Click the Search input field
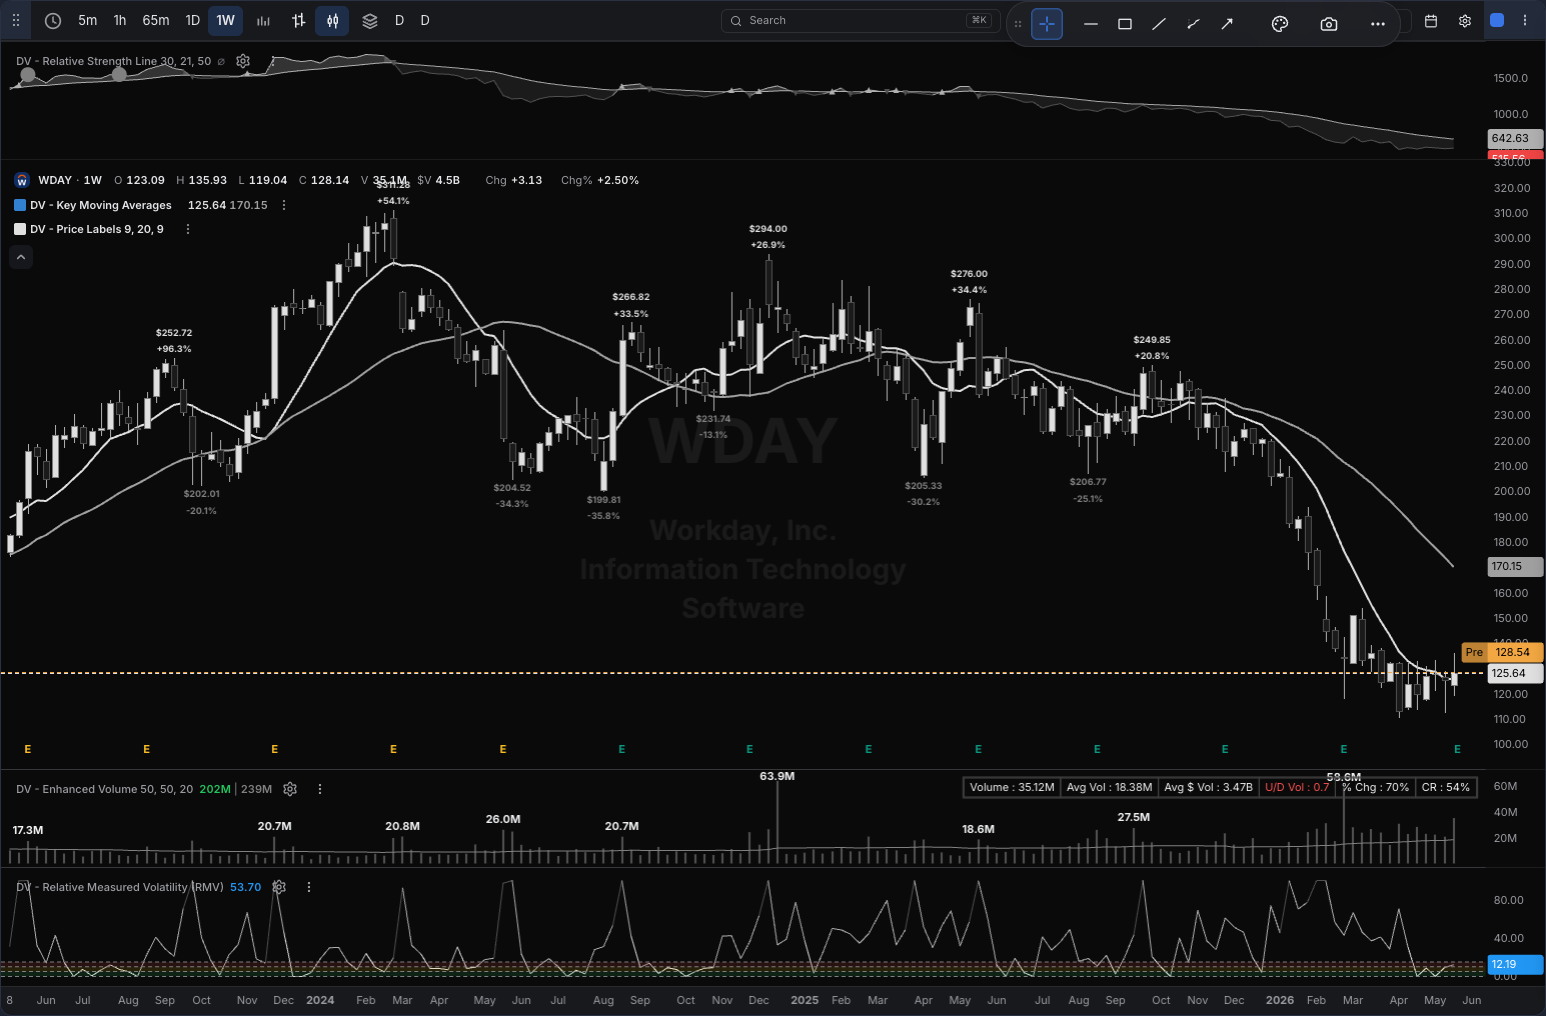 coord(860,20)
